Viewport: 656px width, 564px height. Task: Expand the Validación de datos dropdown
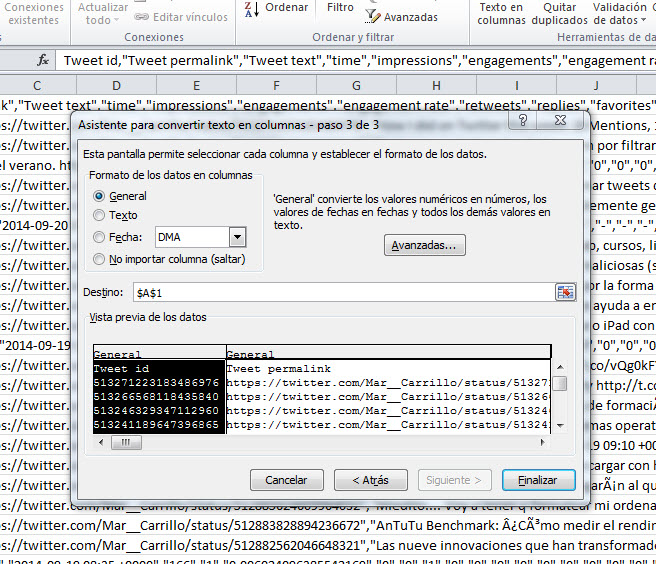[x=640, y=20]
